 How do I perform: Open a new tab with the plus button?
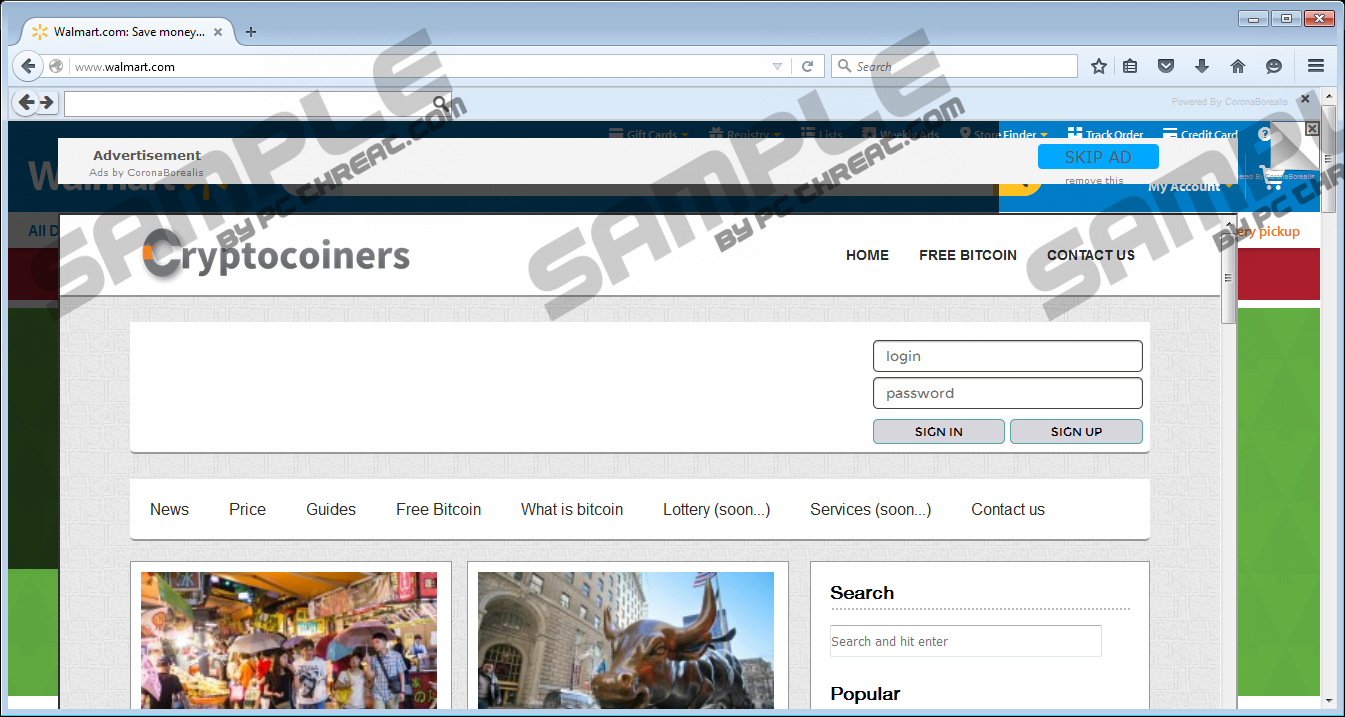coord(251,32)
